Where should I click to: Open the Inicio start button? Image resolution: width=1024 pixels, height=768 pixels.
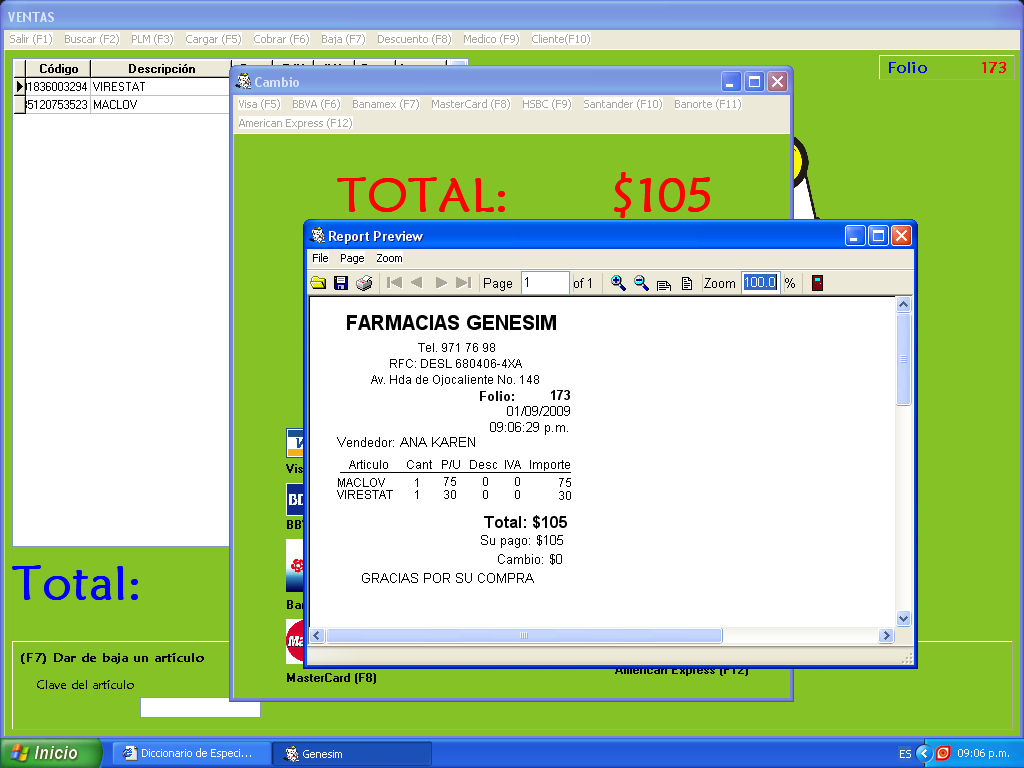click(x=51, y=753)
